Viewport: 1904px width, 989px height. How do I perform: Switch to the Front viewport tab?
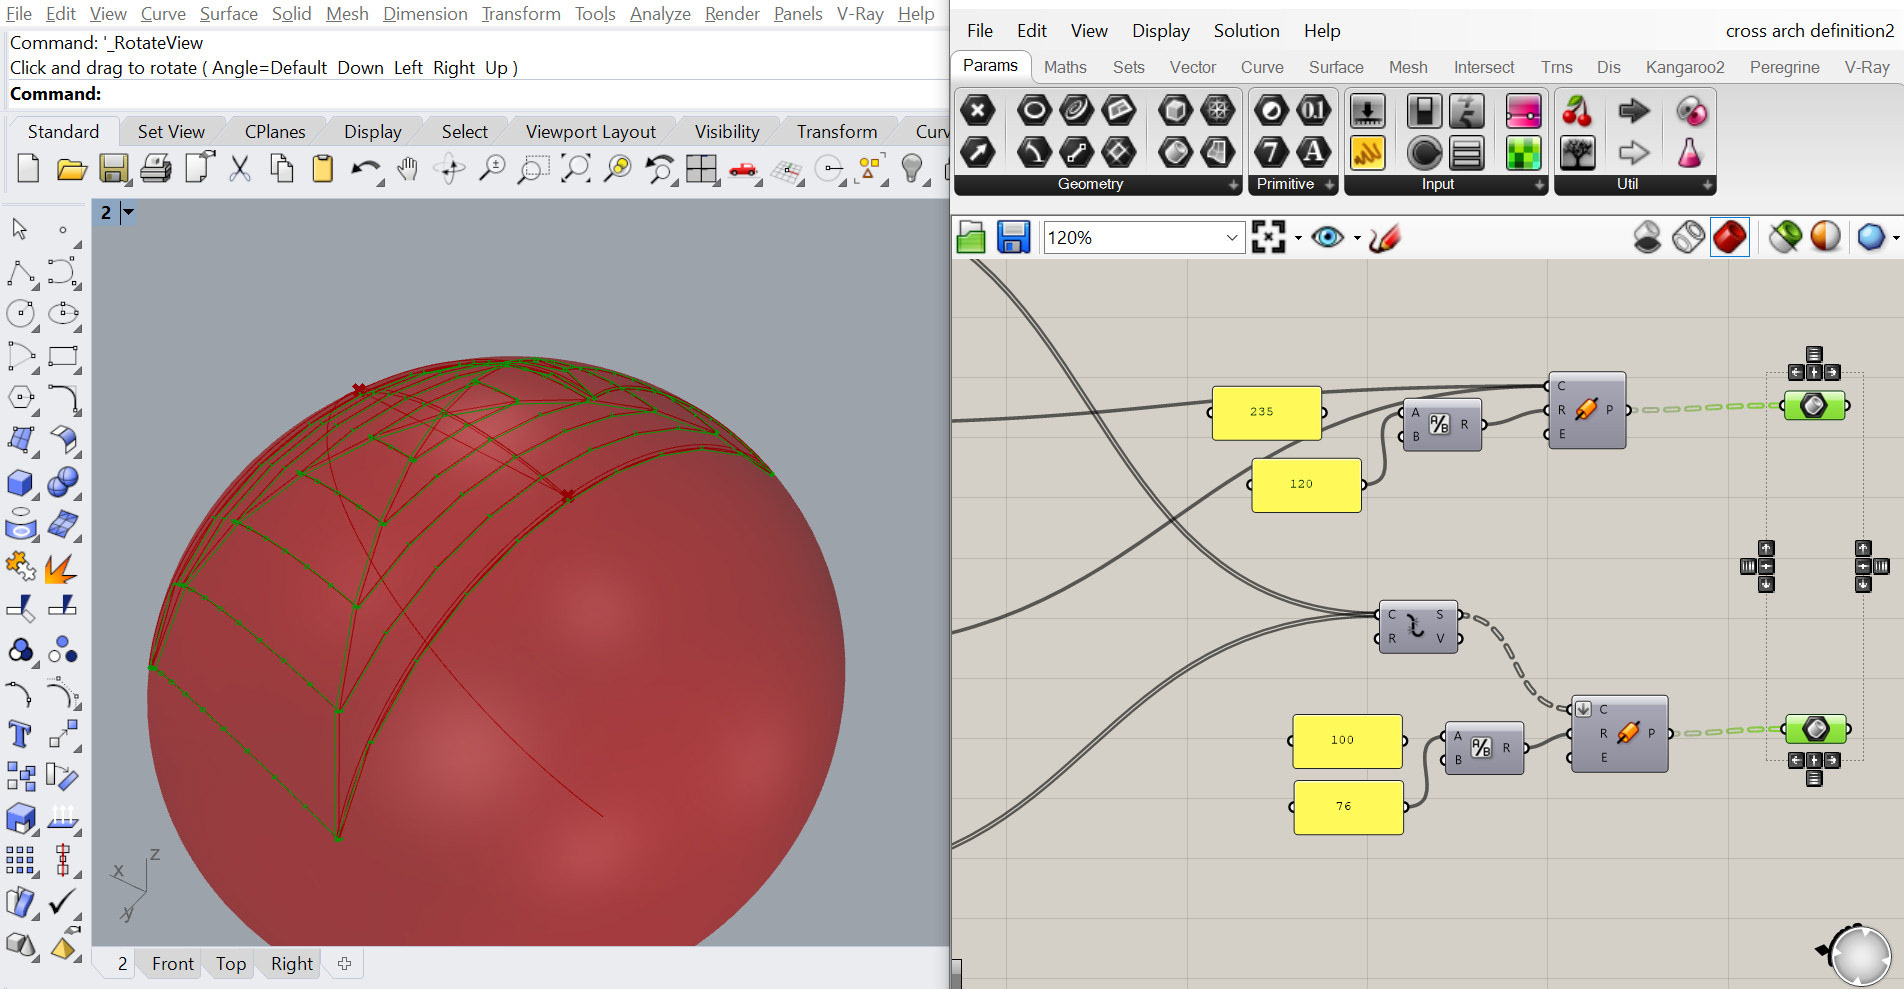point(173,964)
